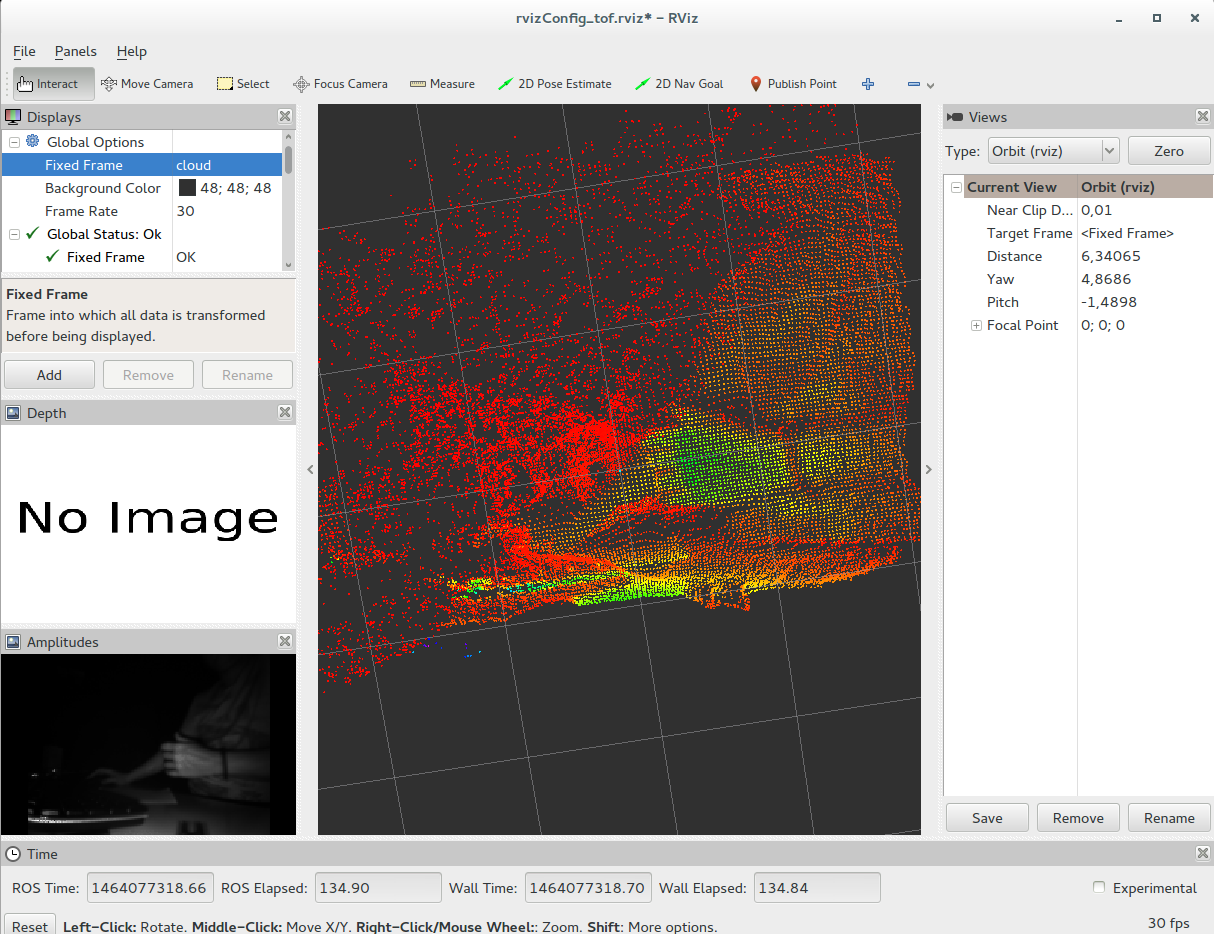
Task: Add a new tool with plus icon
Action: tap(868, 84)
